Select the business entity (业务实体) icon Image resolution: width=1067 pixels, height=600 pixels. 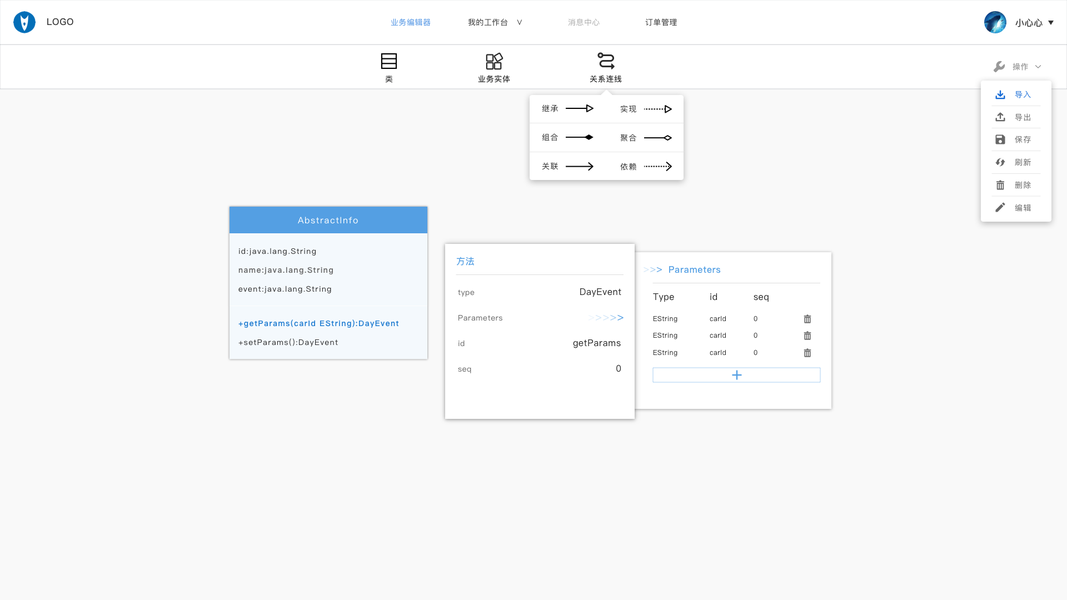point(494,61)
